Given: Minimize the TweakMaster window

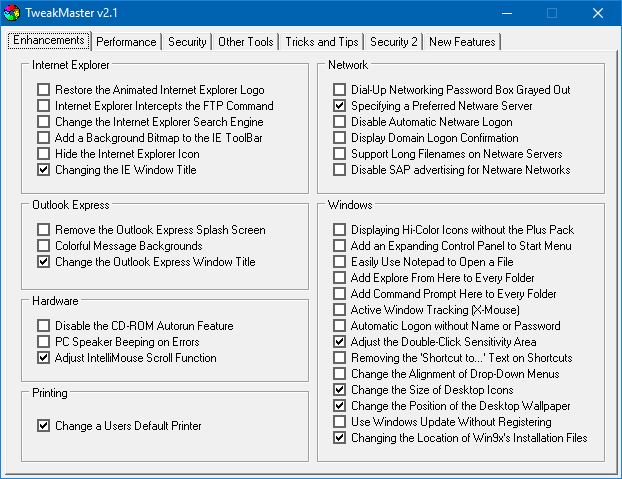Looking at the screenshot, I should pos(505,14).
